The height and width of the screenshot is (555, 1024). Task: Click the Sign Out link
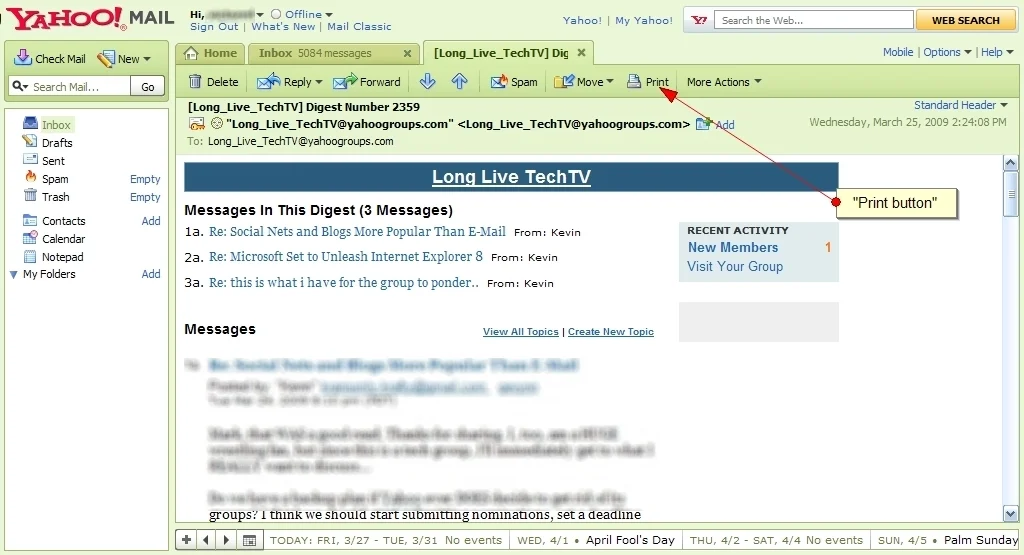tap(214, 27)
